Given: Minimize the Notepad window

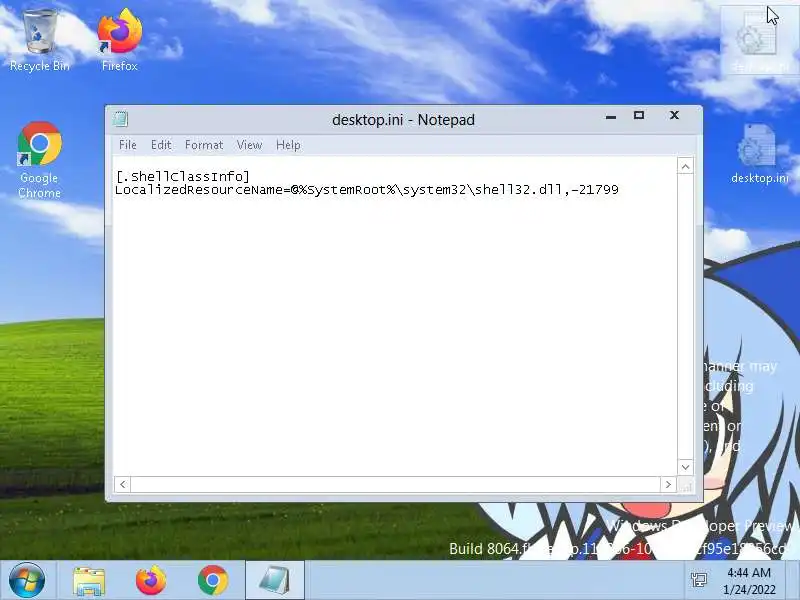Looking at the screenshot, I should pyautogui.click(x=611, y=116).
